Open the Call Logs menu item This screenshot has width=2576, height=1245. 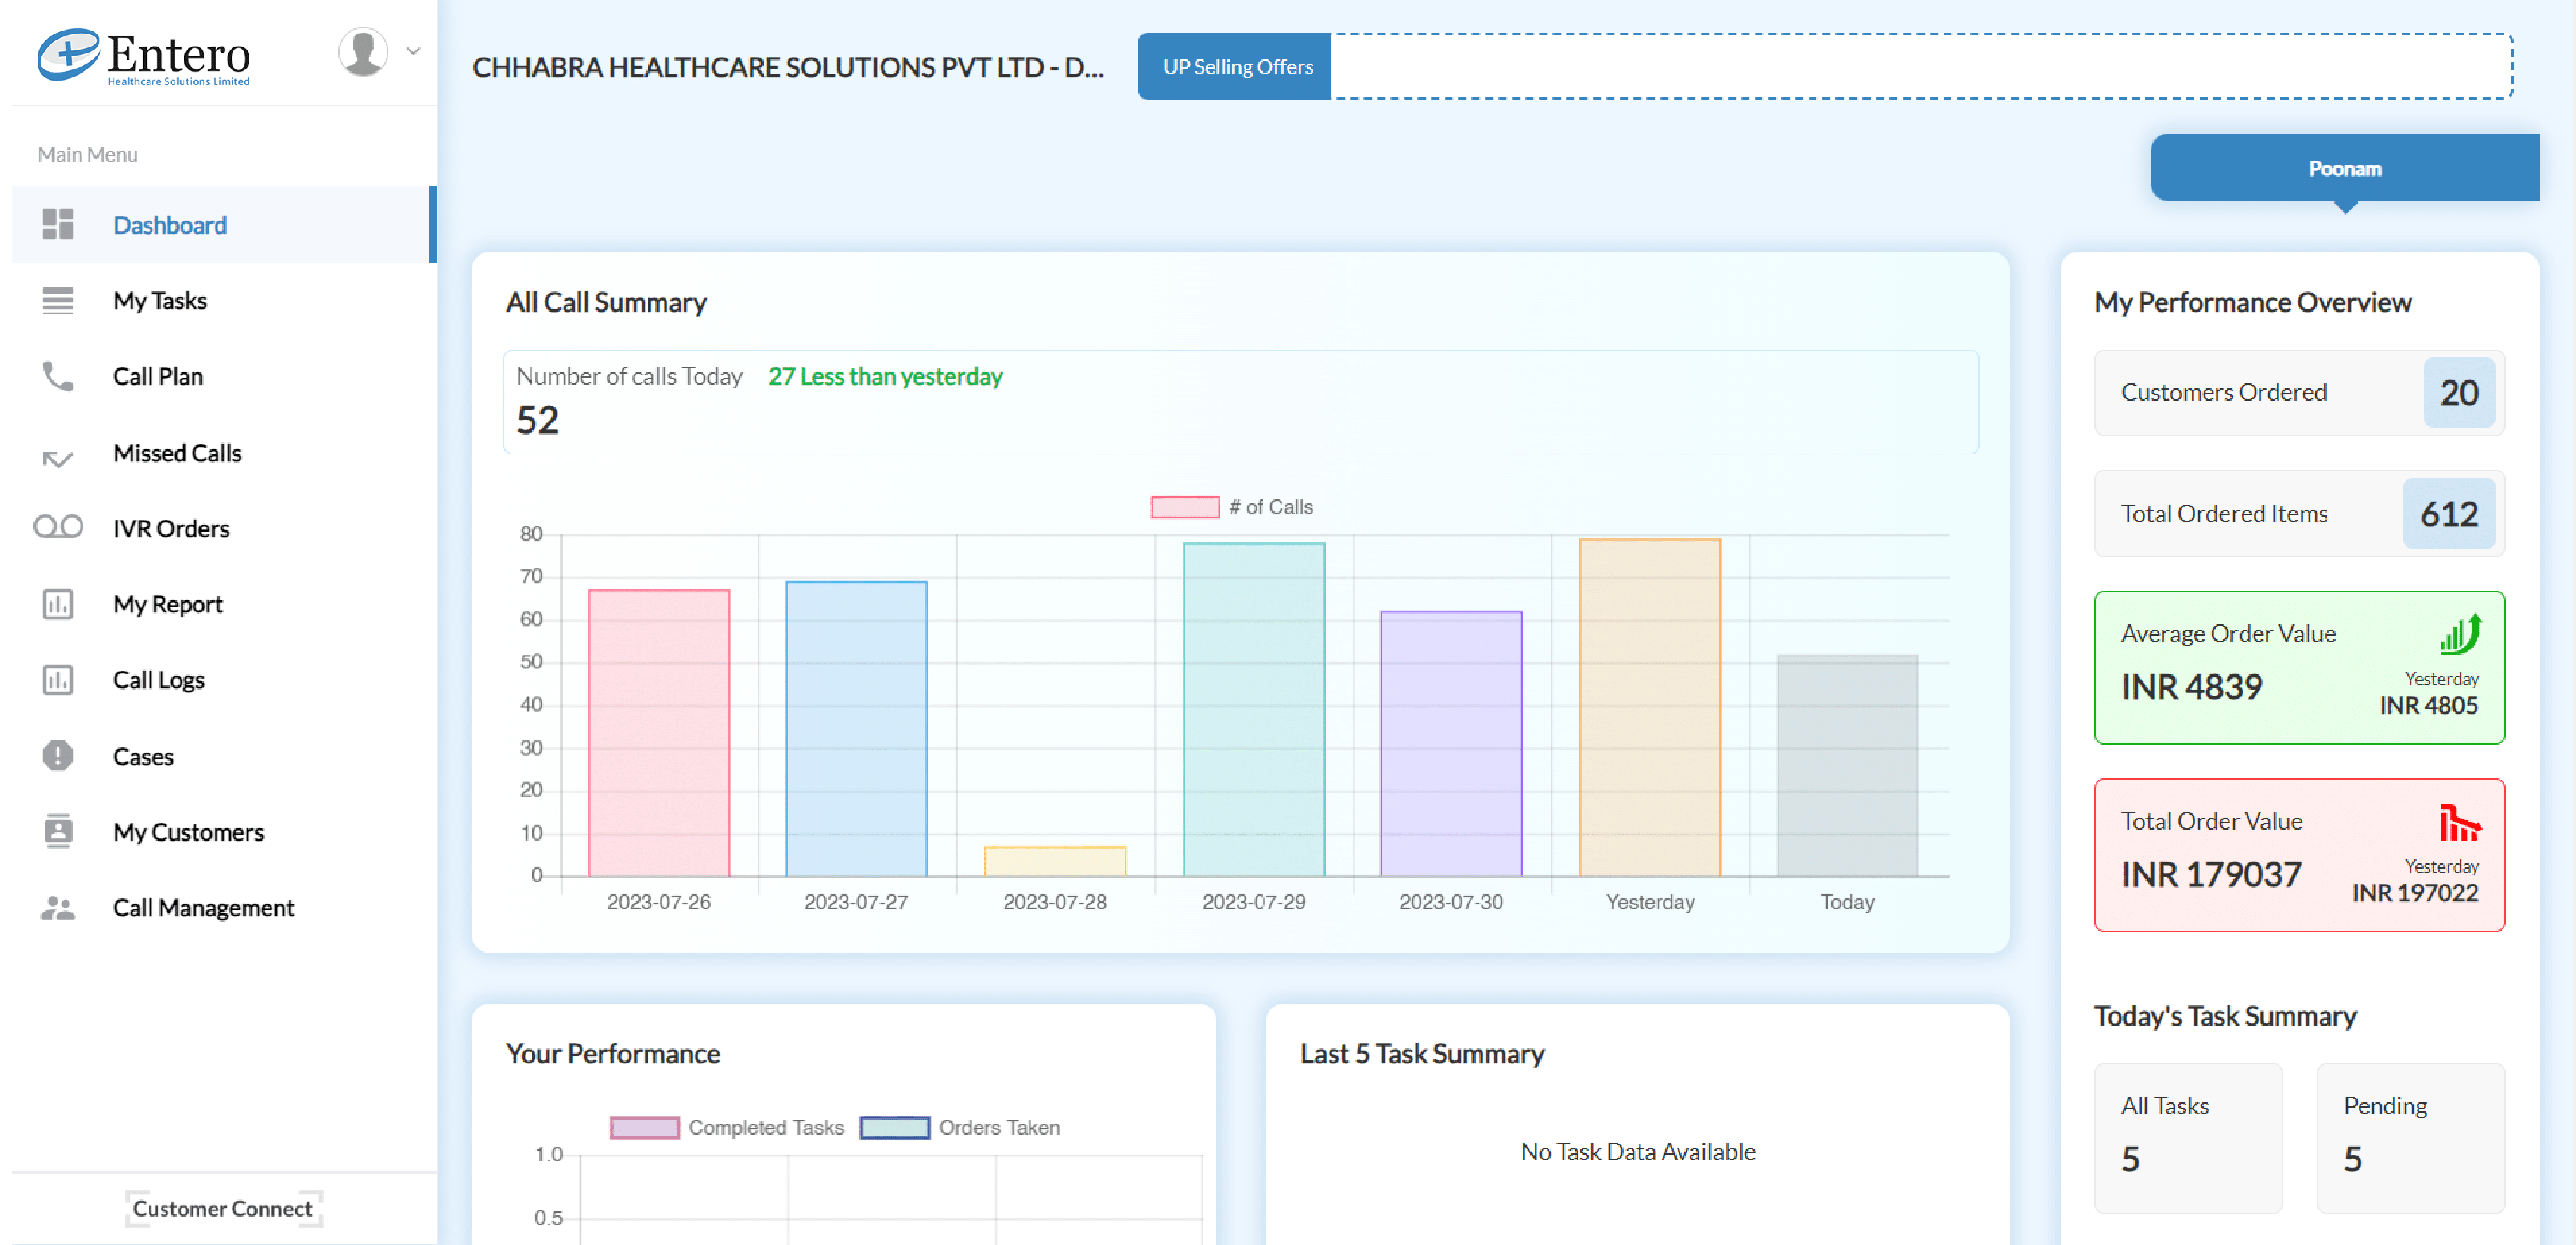tap(159, 680)
